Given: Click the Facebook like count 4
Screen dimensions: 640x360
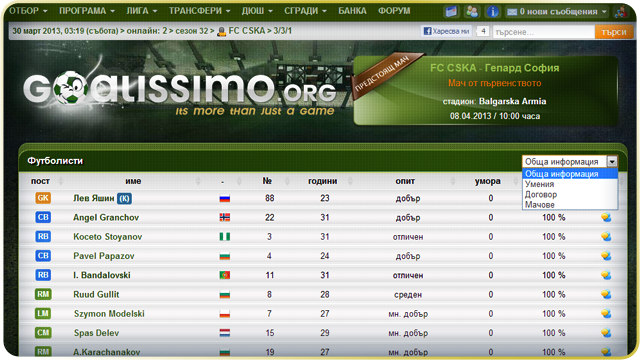Looking at the screenshot, I should [483, 31].
